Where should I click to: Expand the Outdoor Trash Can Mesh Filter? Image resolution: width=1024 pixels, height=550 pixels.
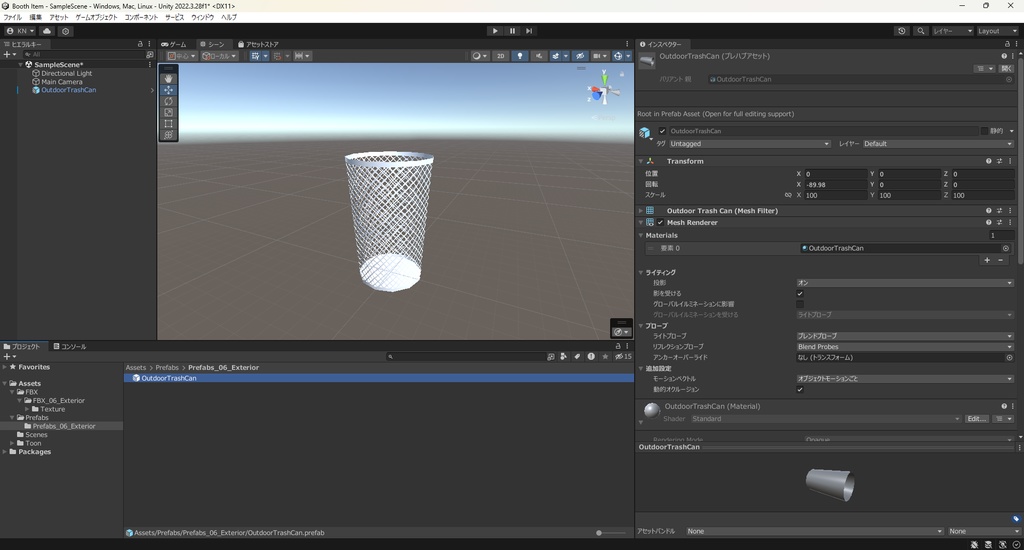click(x=641, y=210)
